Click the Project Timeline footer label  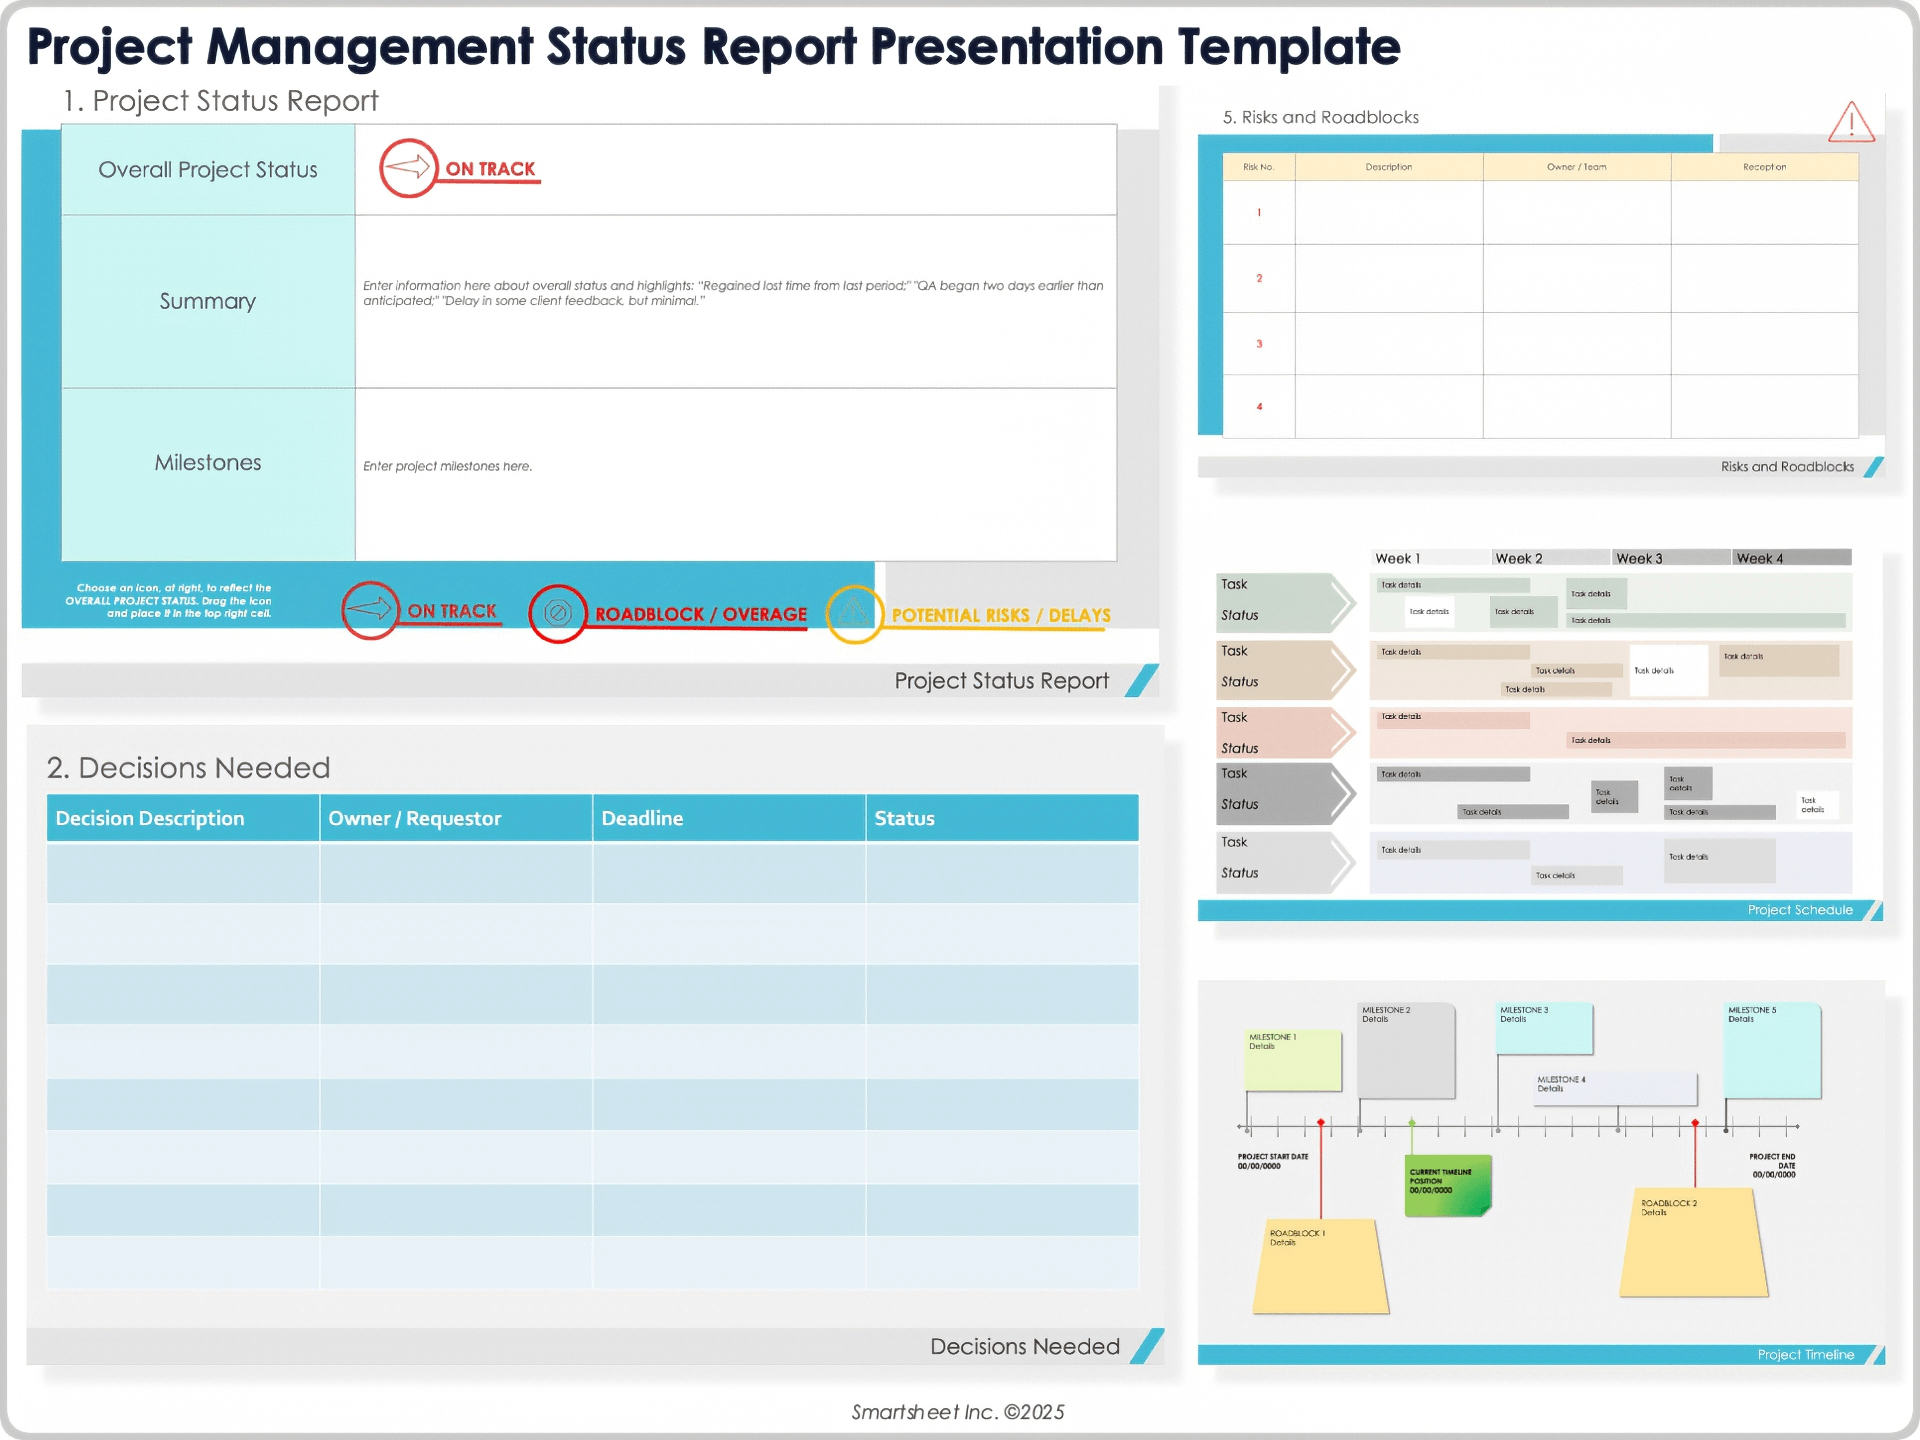tap(1806, 1352)
